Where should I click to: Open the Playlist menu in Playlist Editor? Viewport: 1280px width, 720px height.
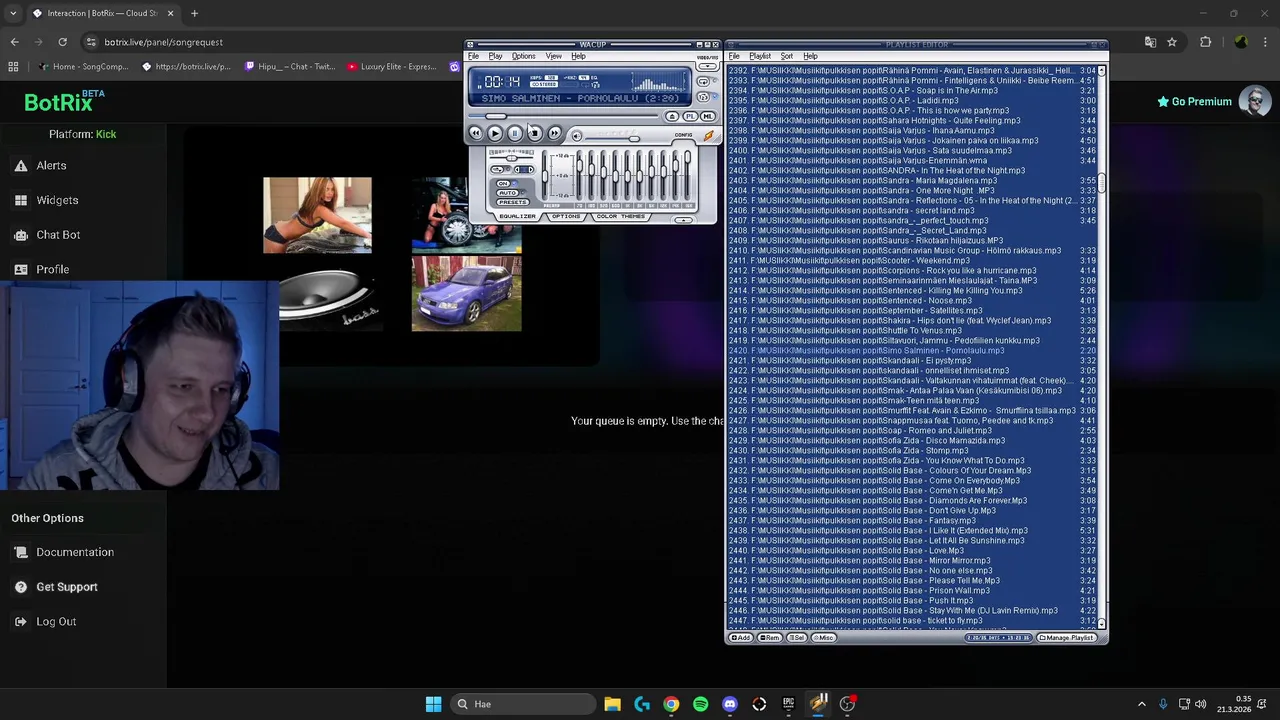pyautogui.click(x=760, y=56)
